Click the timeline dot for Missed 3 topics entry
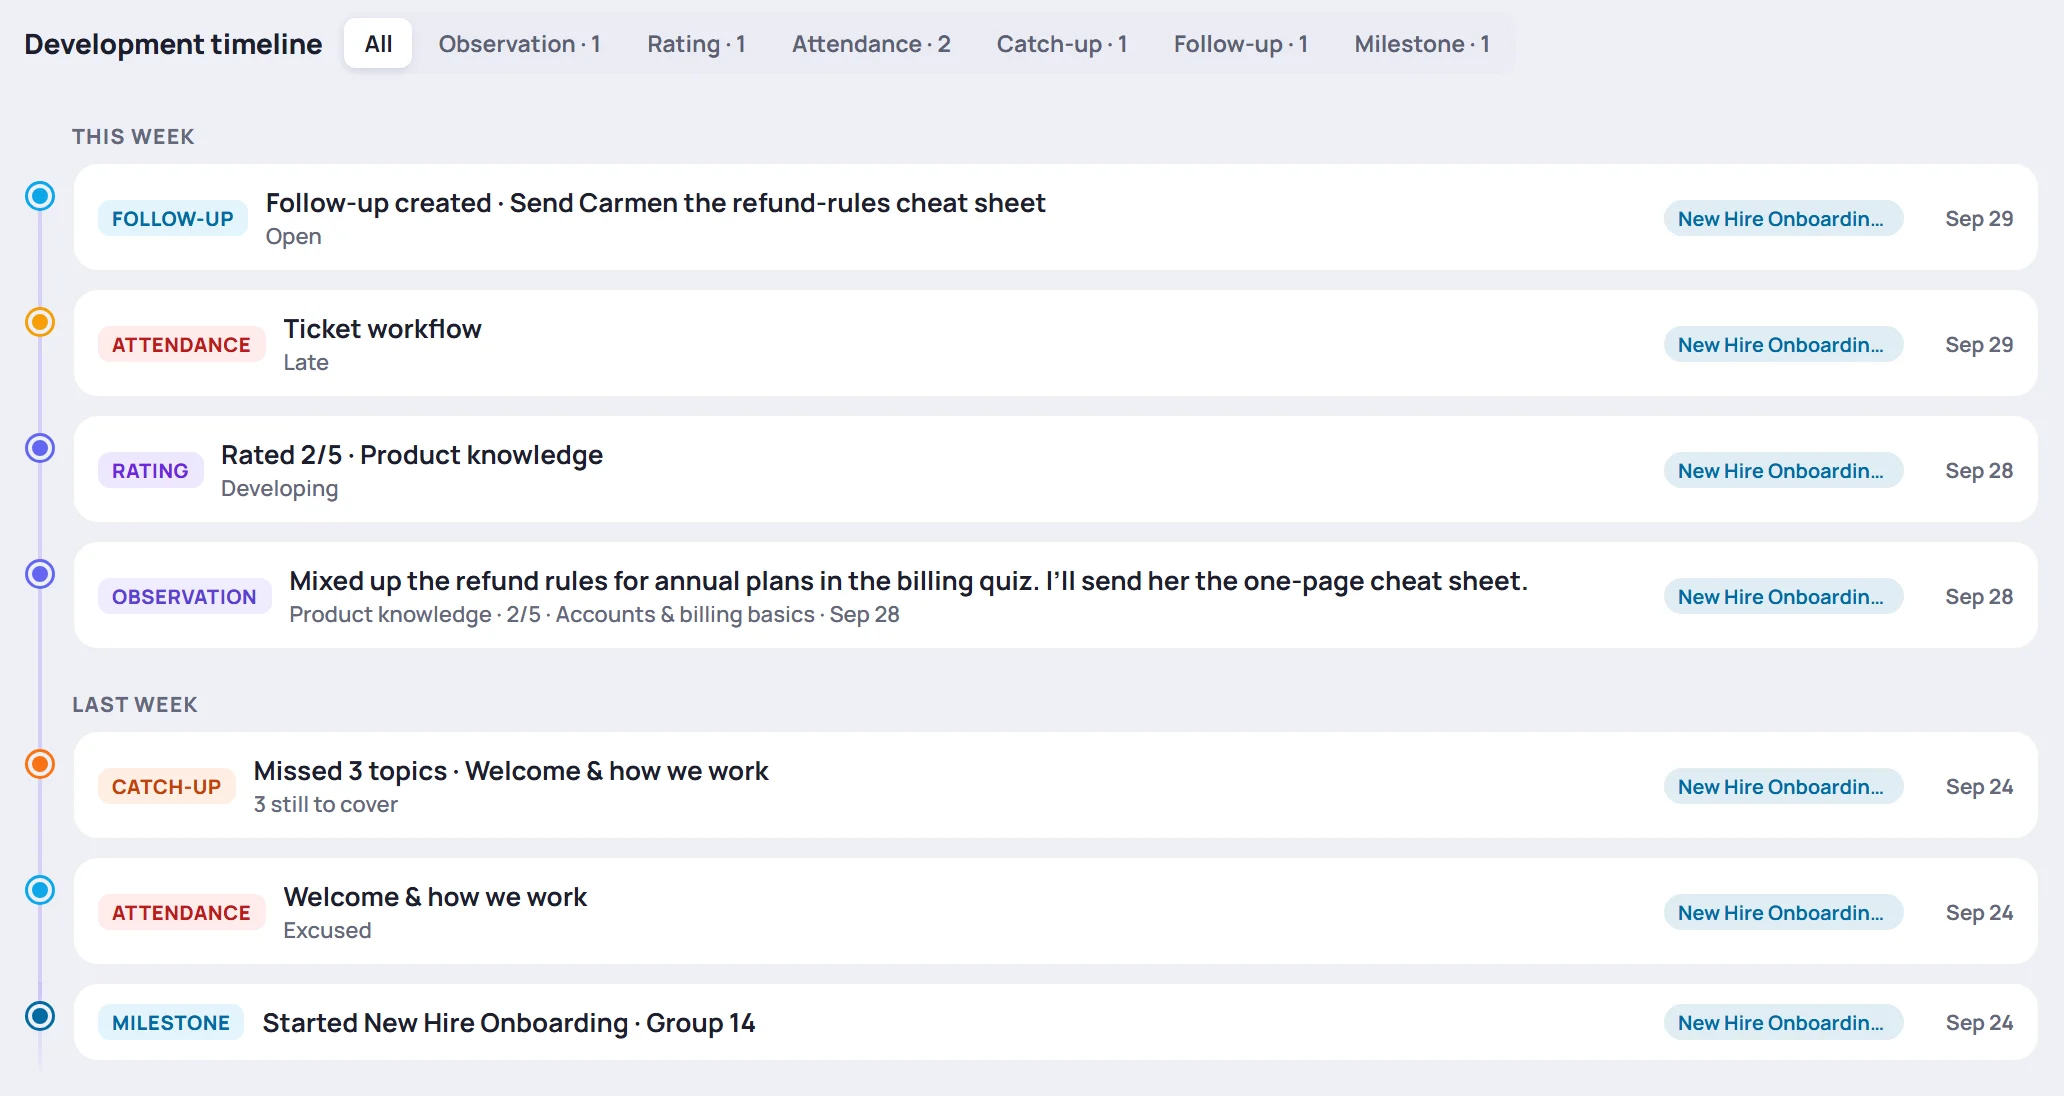The width and height of the screenshot is (2064, 1096). coord(40,764)
